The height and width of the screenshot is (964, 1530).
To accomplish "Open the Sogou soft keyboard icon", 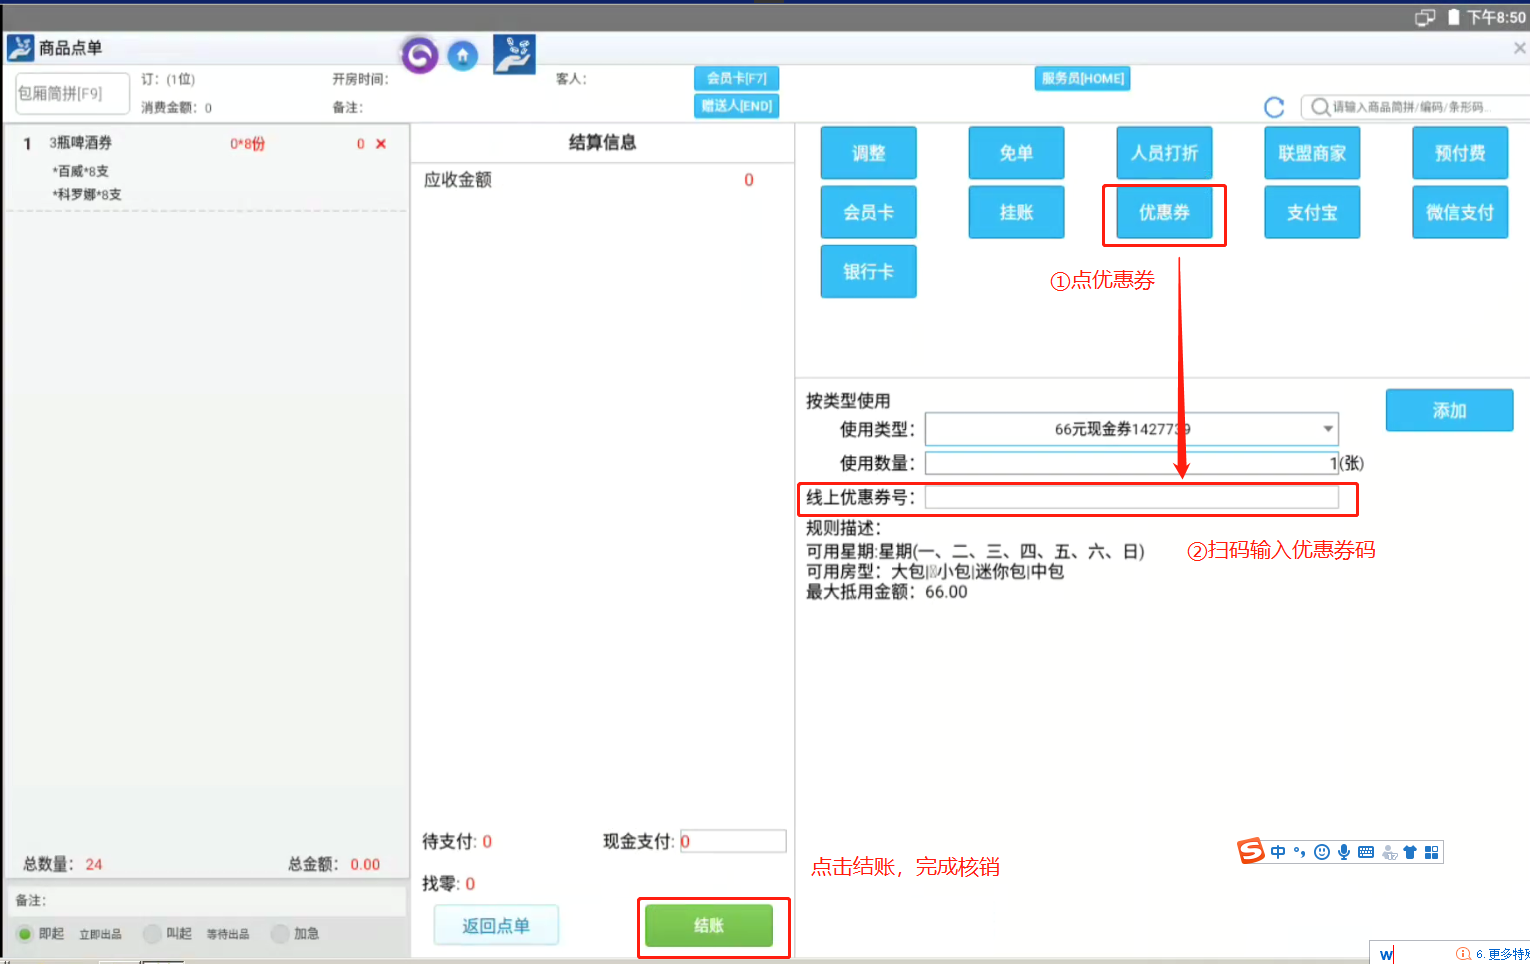I will [x=1366, y=852].
